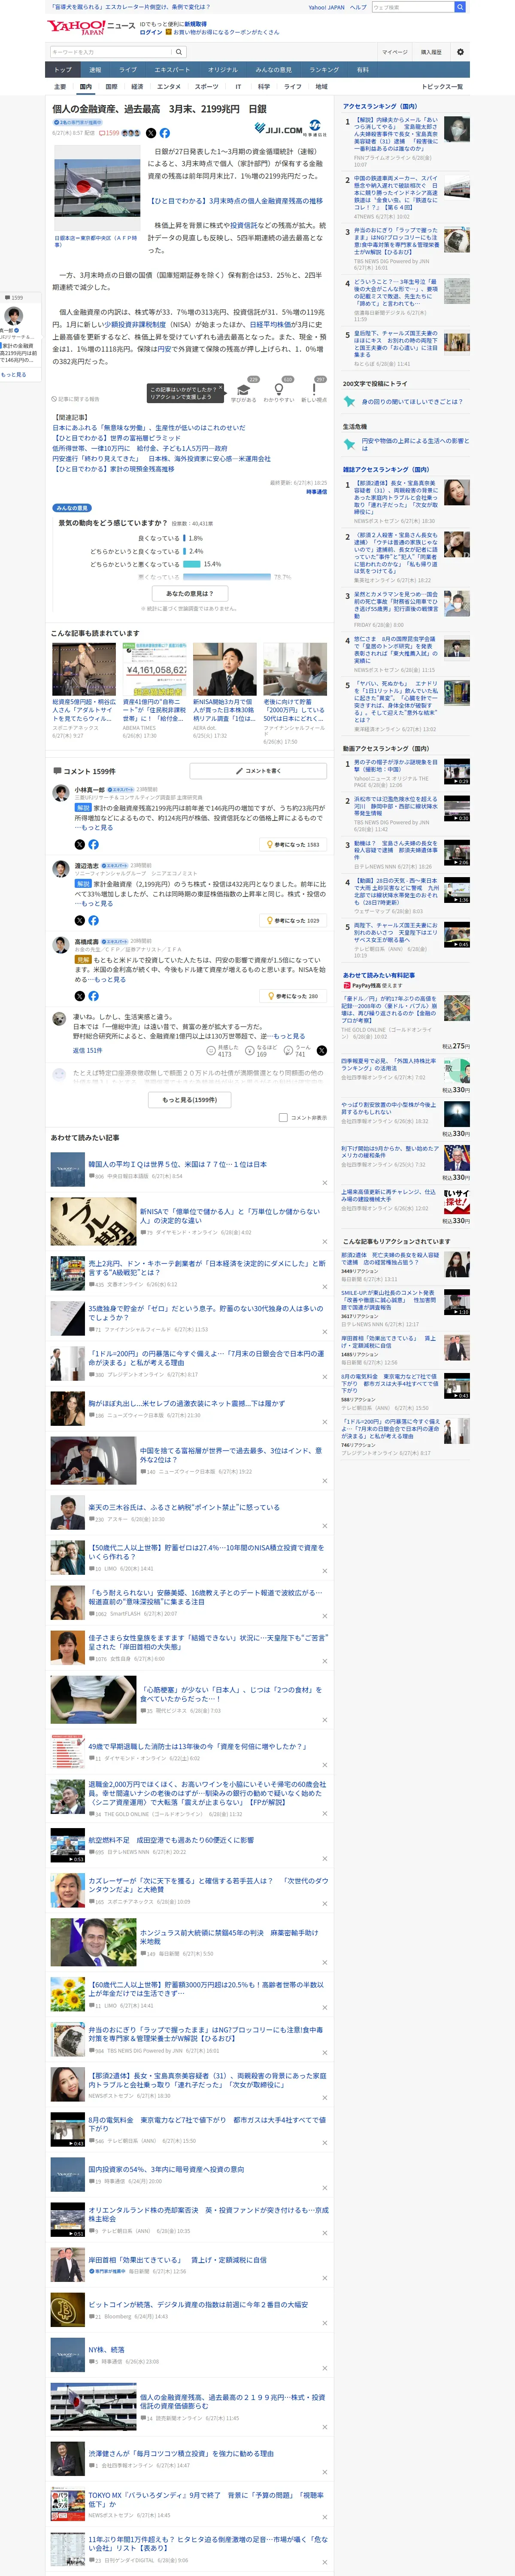
Task: Expand 高橋成壽's comment via もっと見る
Action: 110,980
